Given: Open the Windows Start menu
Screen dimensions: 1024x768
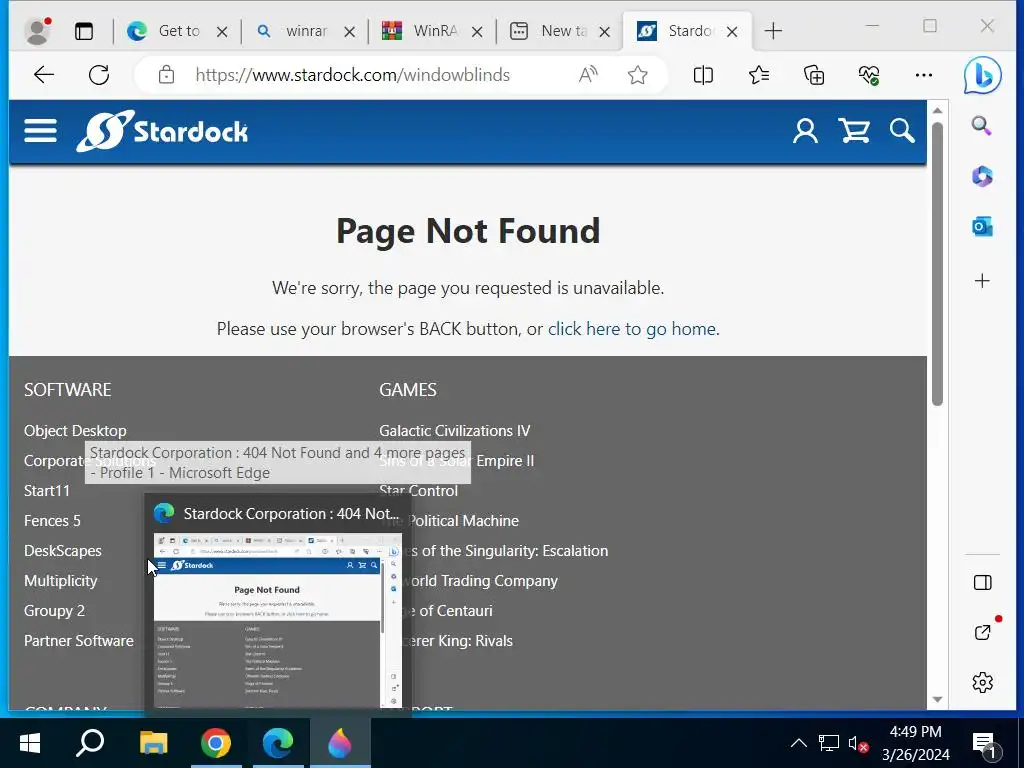Looking at the screenshot, I should coord(29,743).
